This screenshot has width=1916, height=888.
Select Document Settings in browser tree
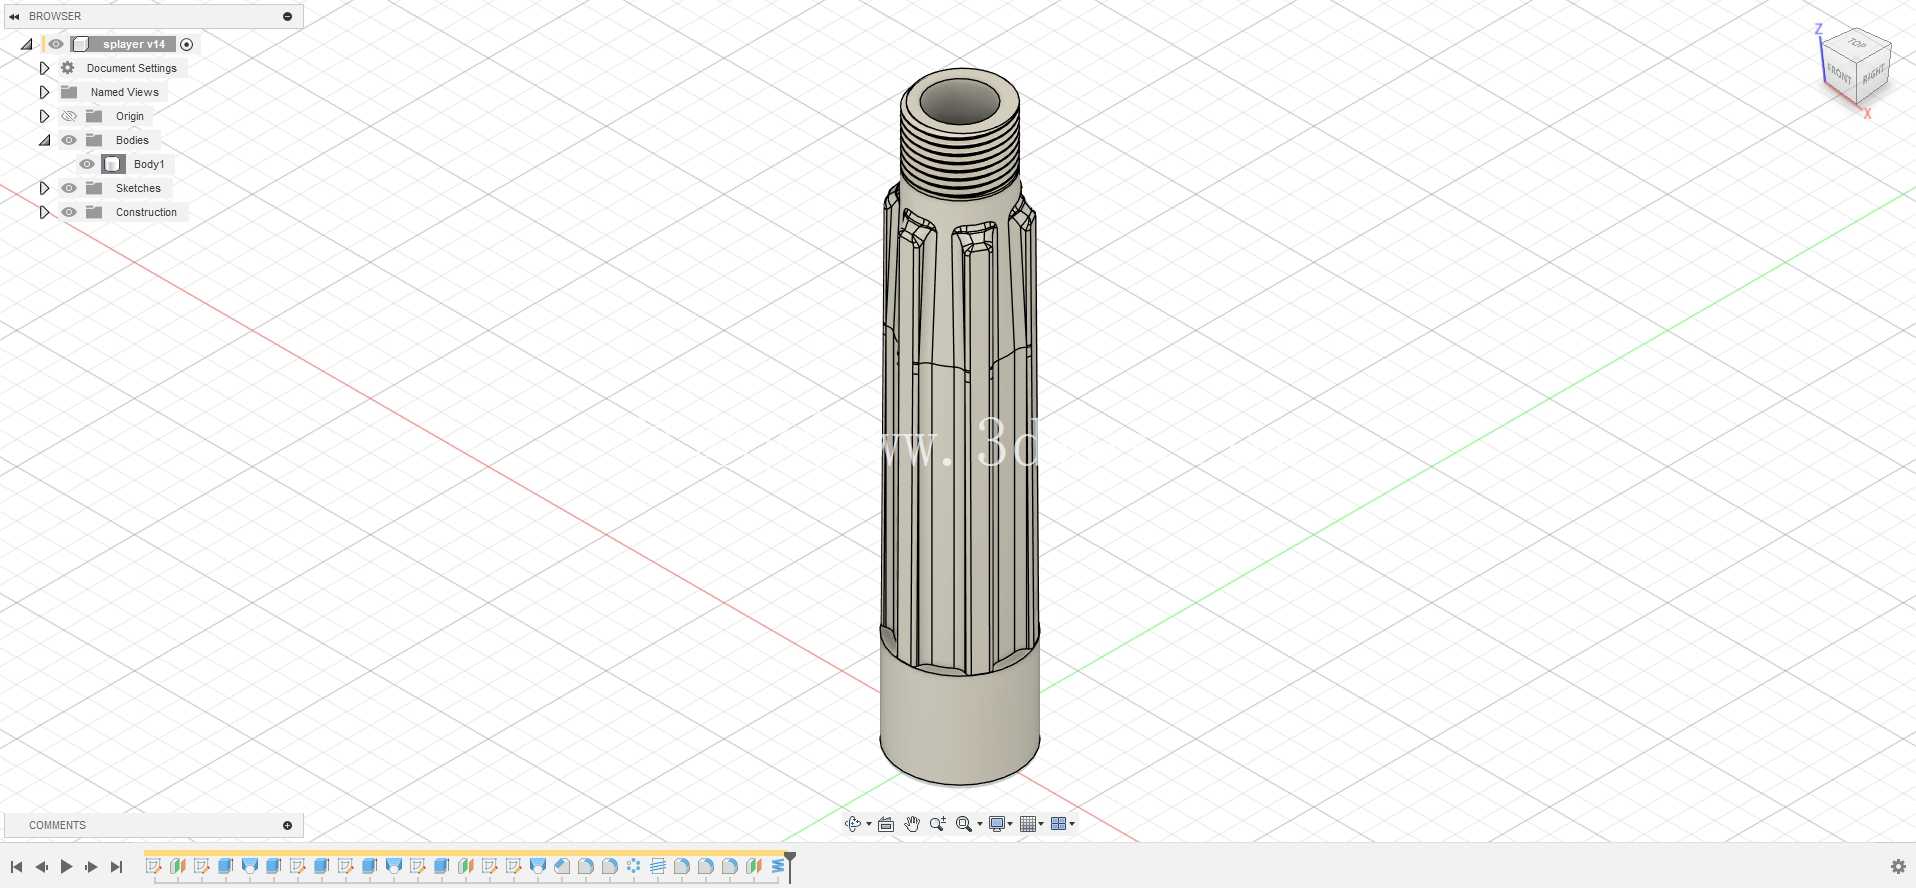132,68
